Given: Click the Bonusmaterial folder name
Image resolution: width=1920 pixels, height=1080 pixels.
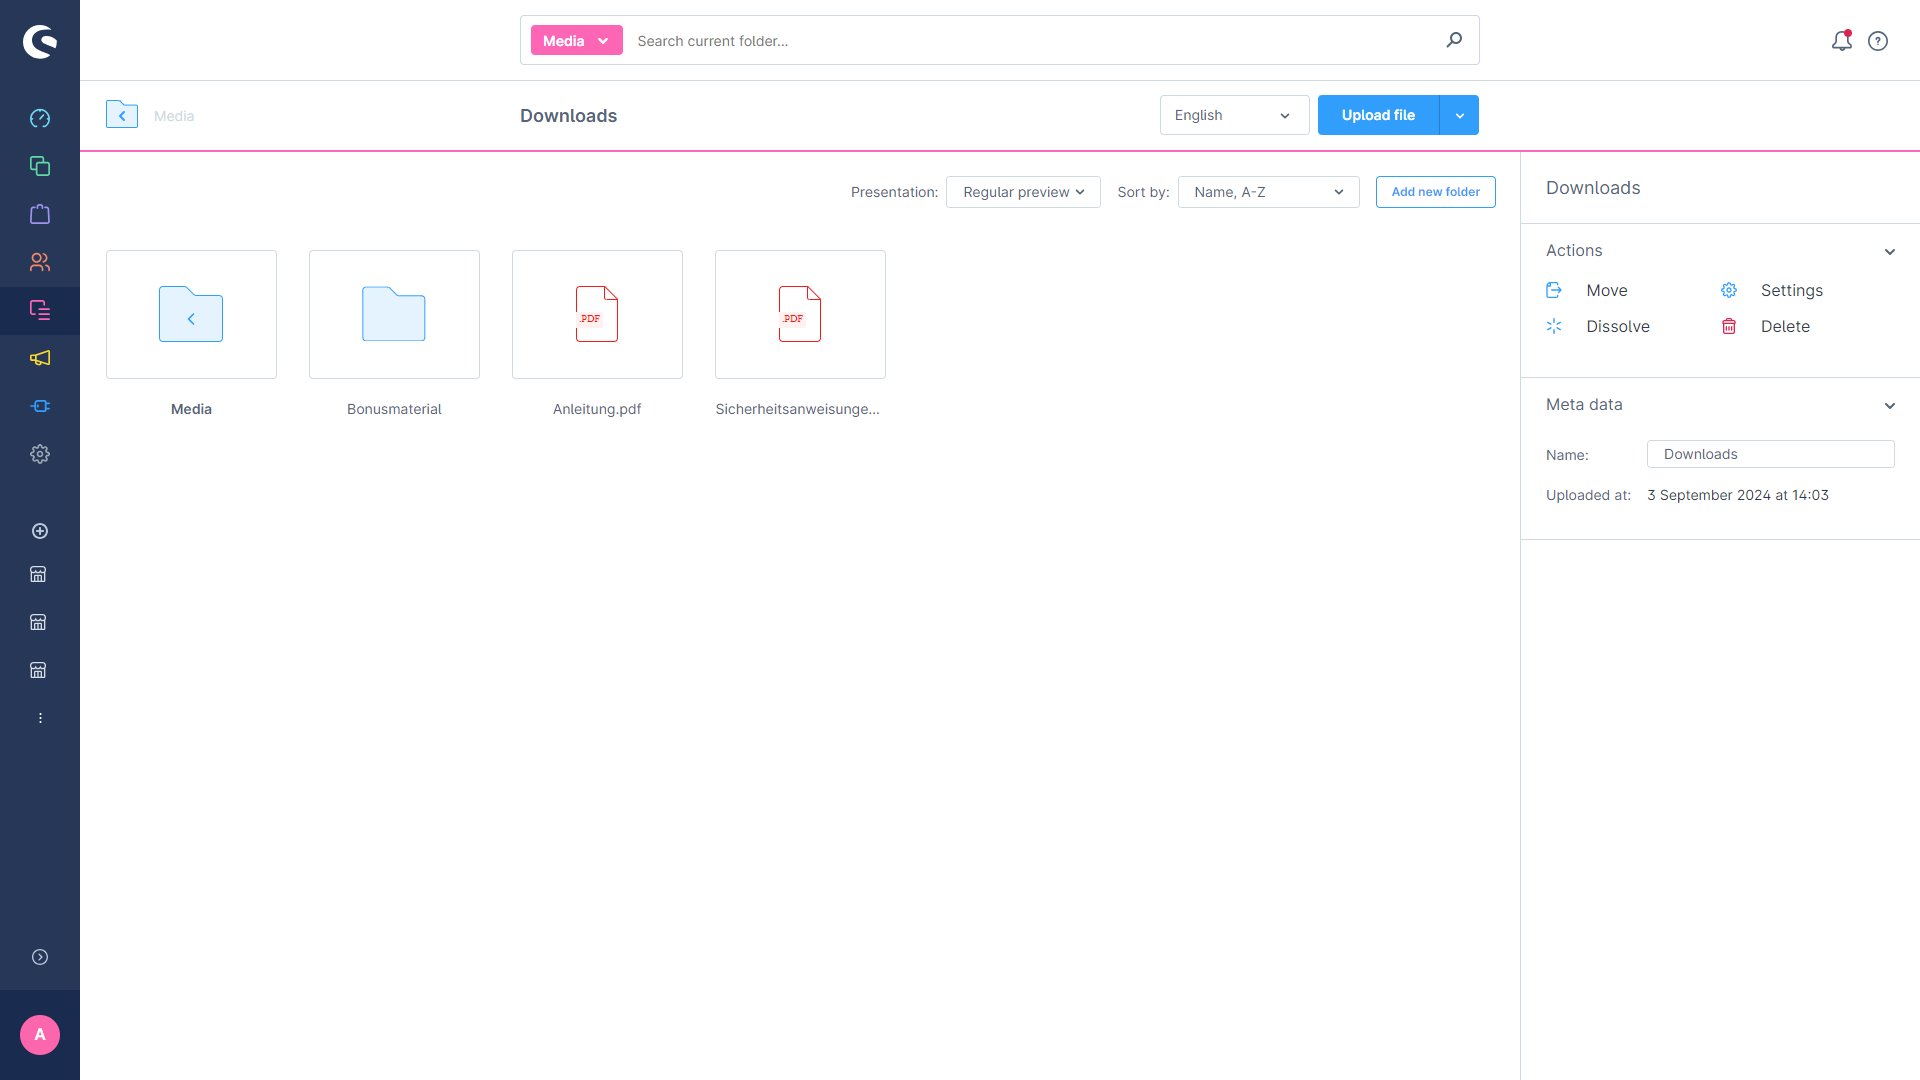Looking at the screenshot, I should point(394,409).
